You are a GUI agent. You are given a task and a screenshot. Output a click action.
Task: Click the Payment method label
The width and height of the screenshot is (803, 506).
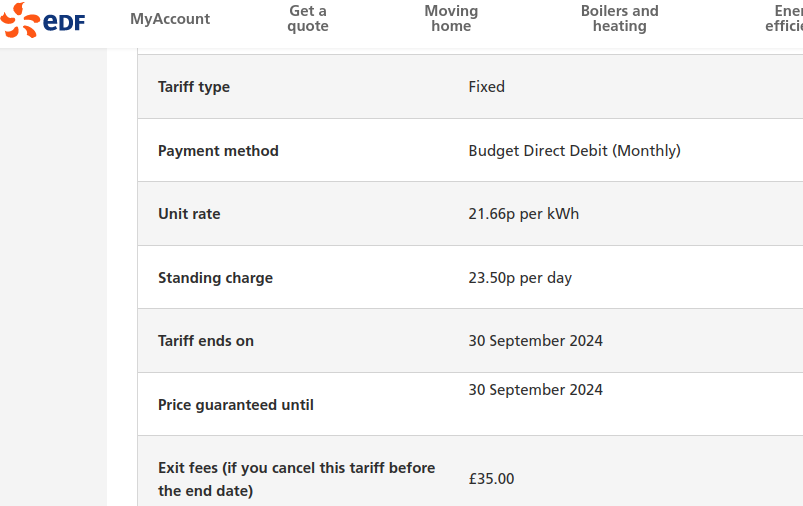coord(218,151)
